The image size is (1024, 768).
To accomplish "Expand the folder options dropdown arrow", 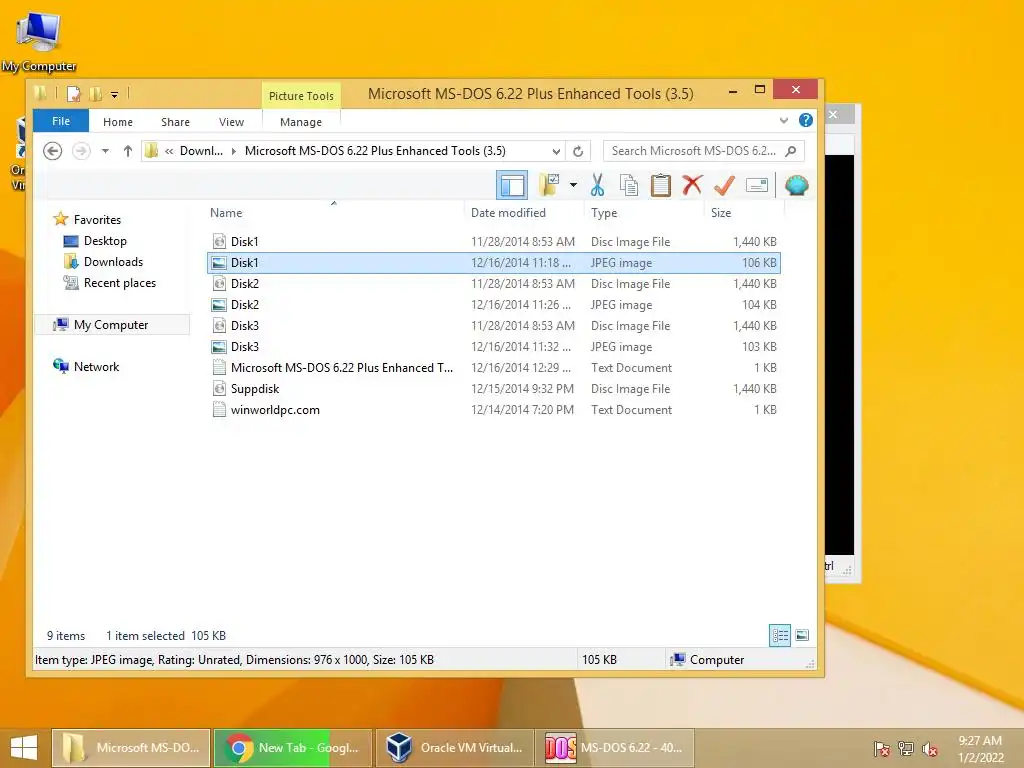I will pyautogui.click(x=573, y=185).
